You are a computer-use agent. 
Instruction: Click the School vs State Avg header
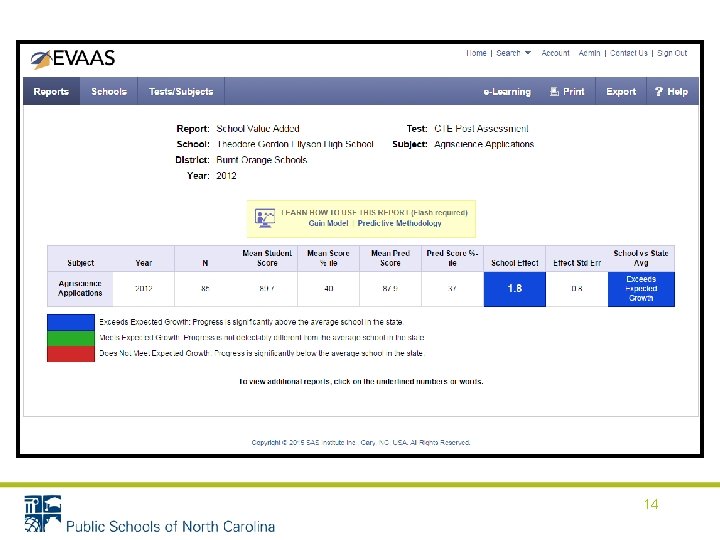click(x=641, y=258)
